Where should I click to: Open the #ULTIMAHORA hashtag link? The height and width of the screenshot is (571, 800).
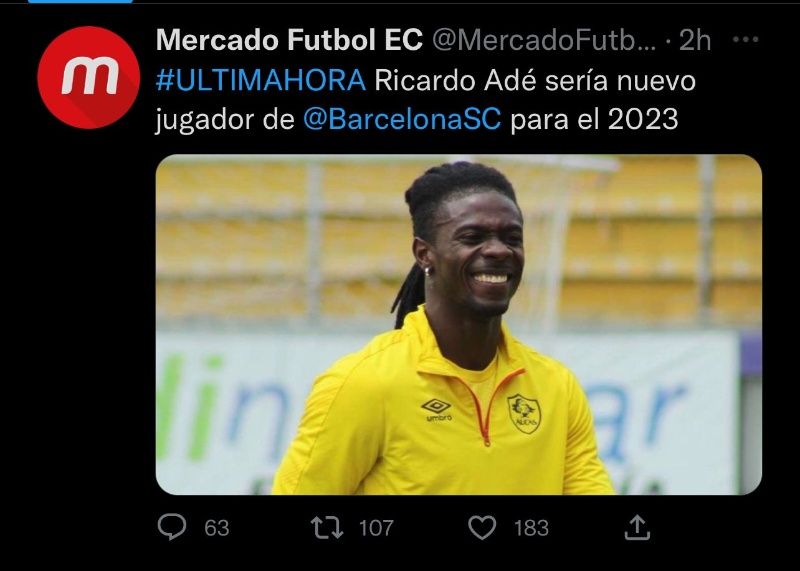point(260,81)
